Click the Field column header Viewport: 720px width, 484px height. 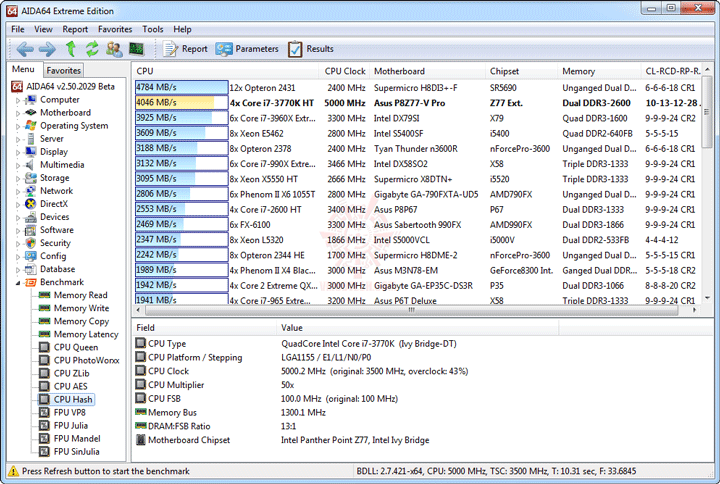[204, 328]
